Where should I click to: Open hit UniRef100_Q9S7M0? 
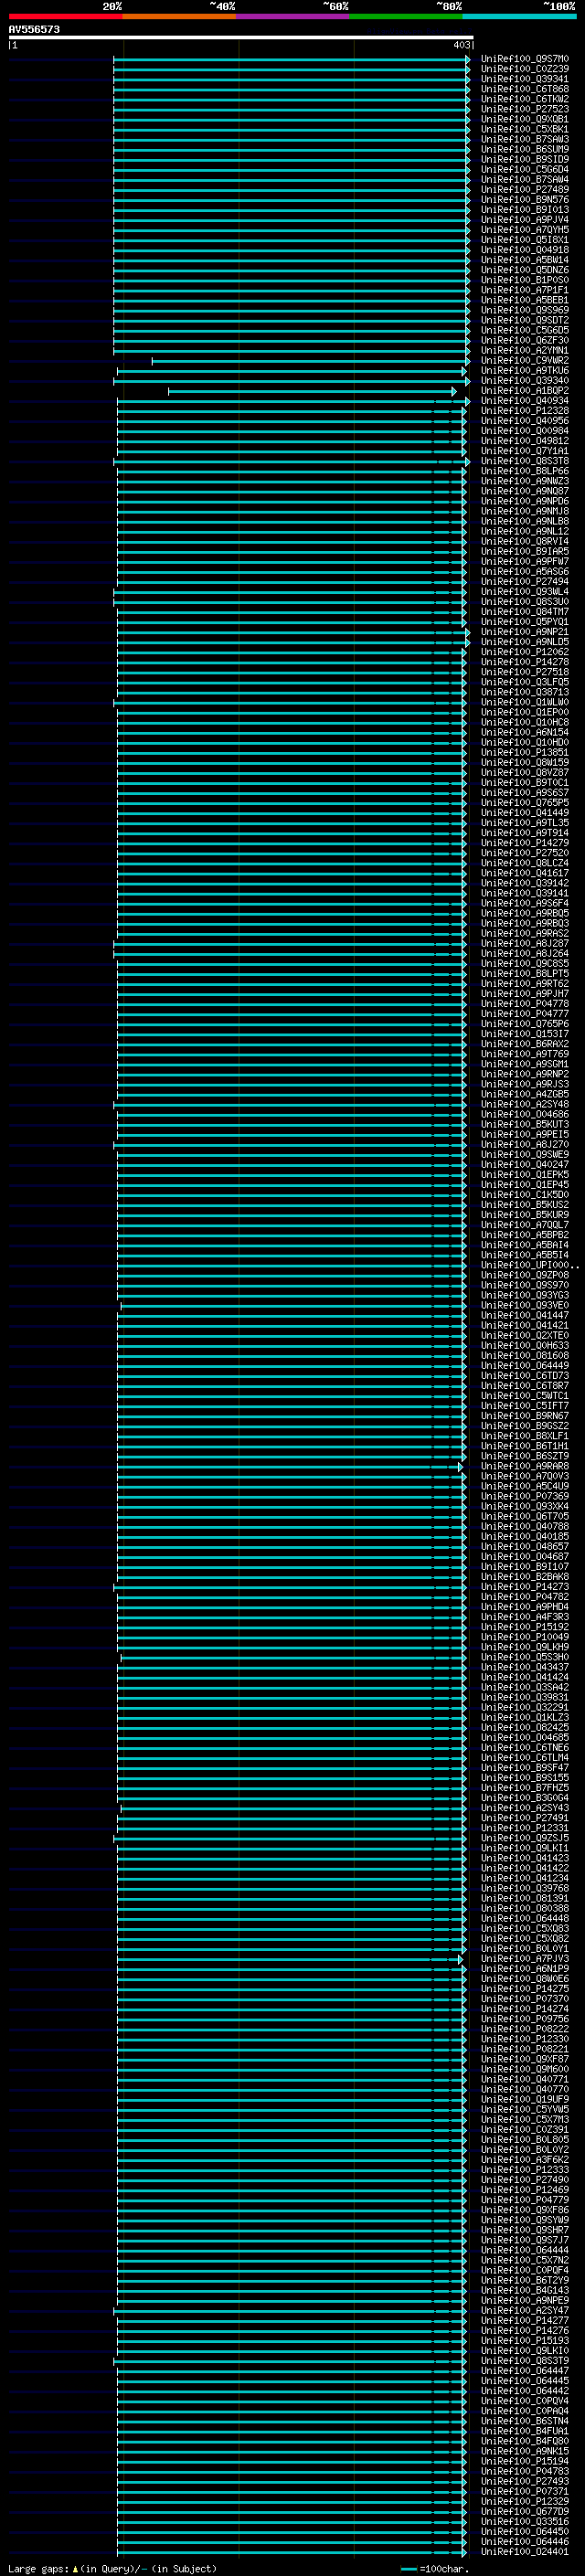[x=525, y=59]
